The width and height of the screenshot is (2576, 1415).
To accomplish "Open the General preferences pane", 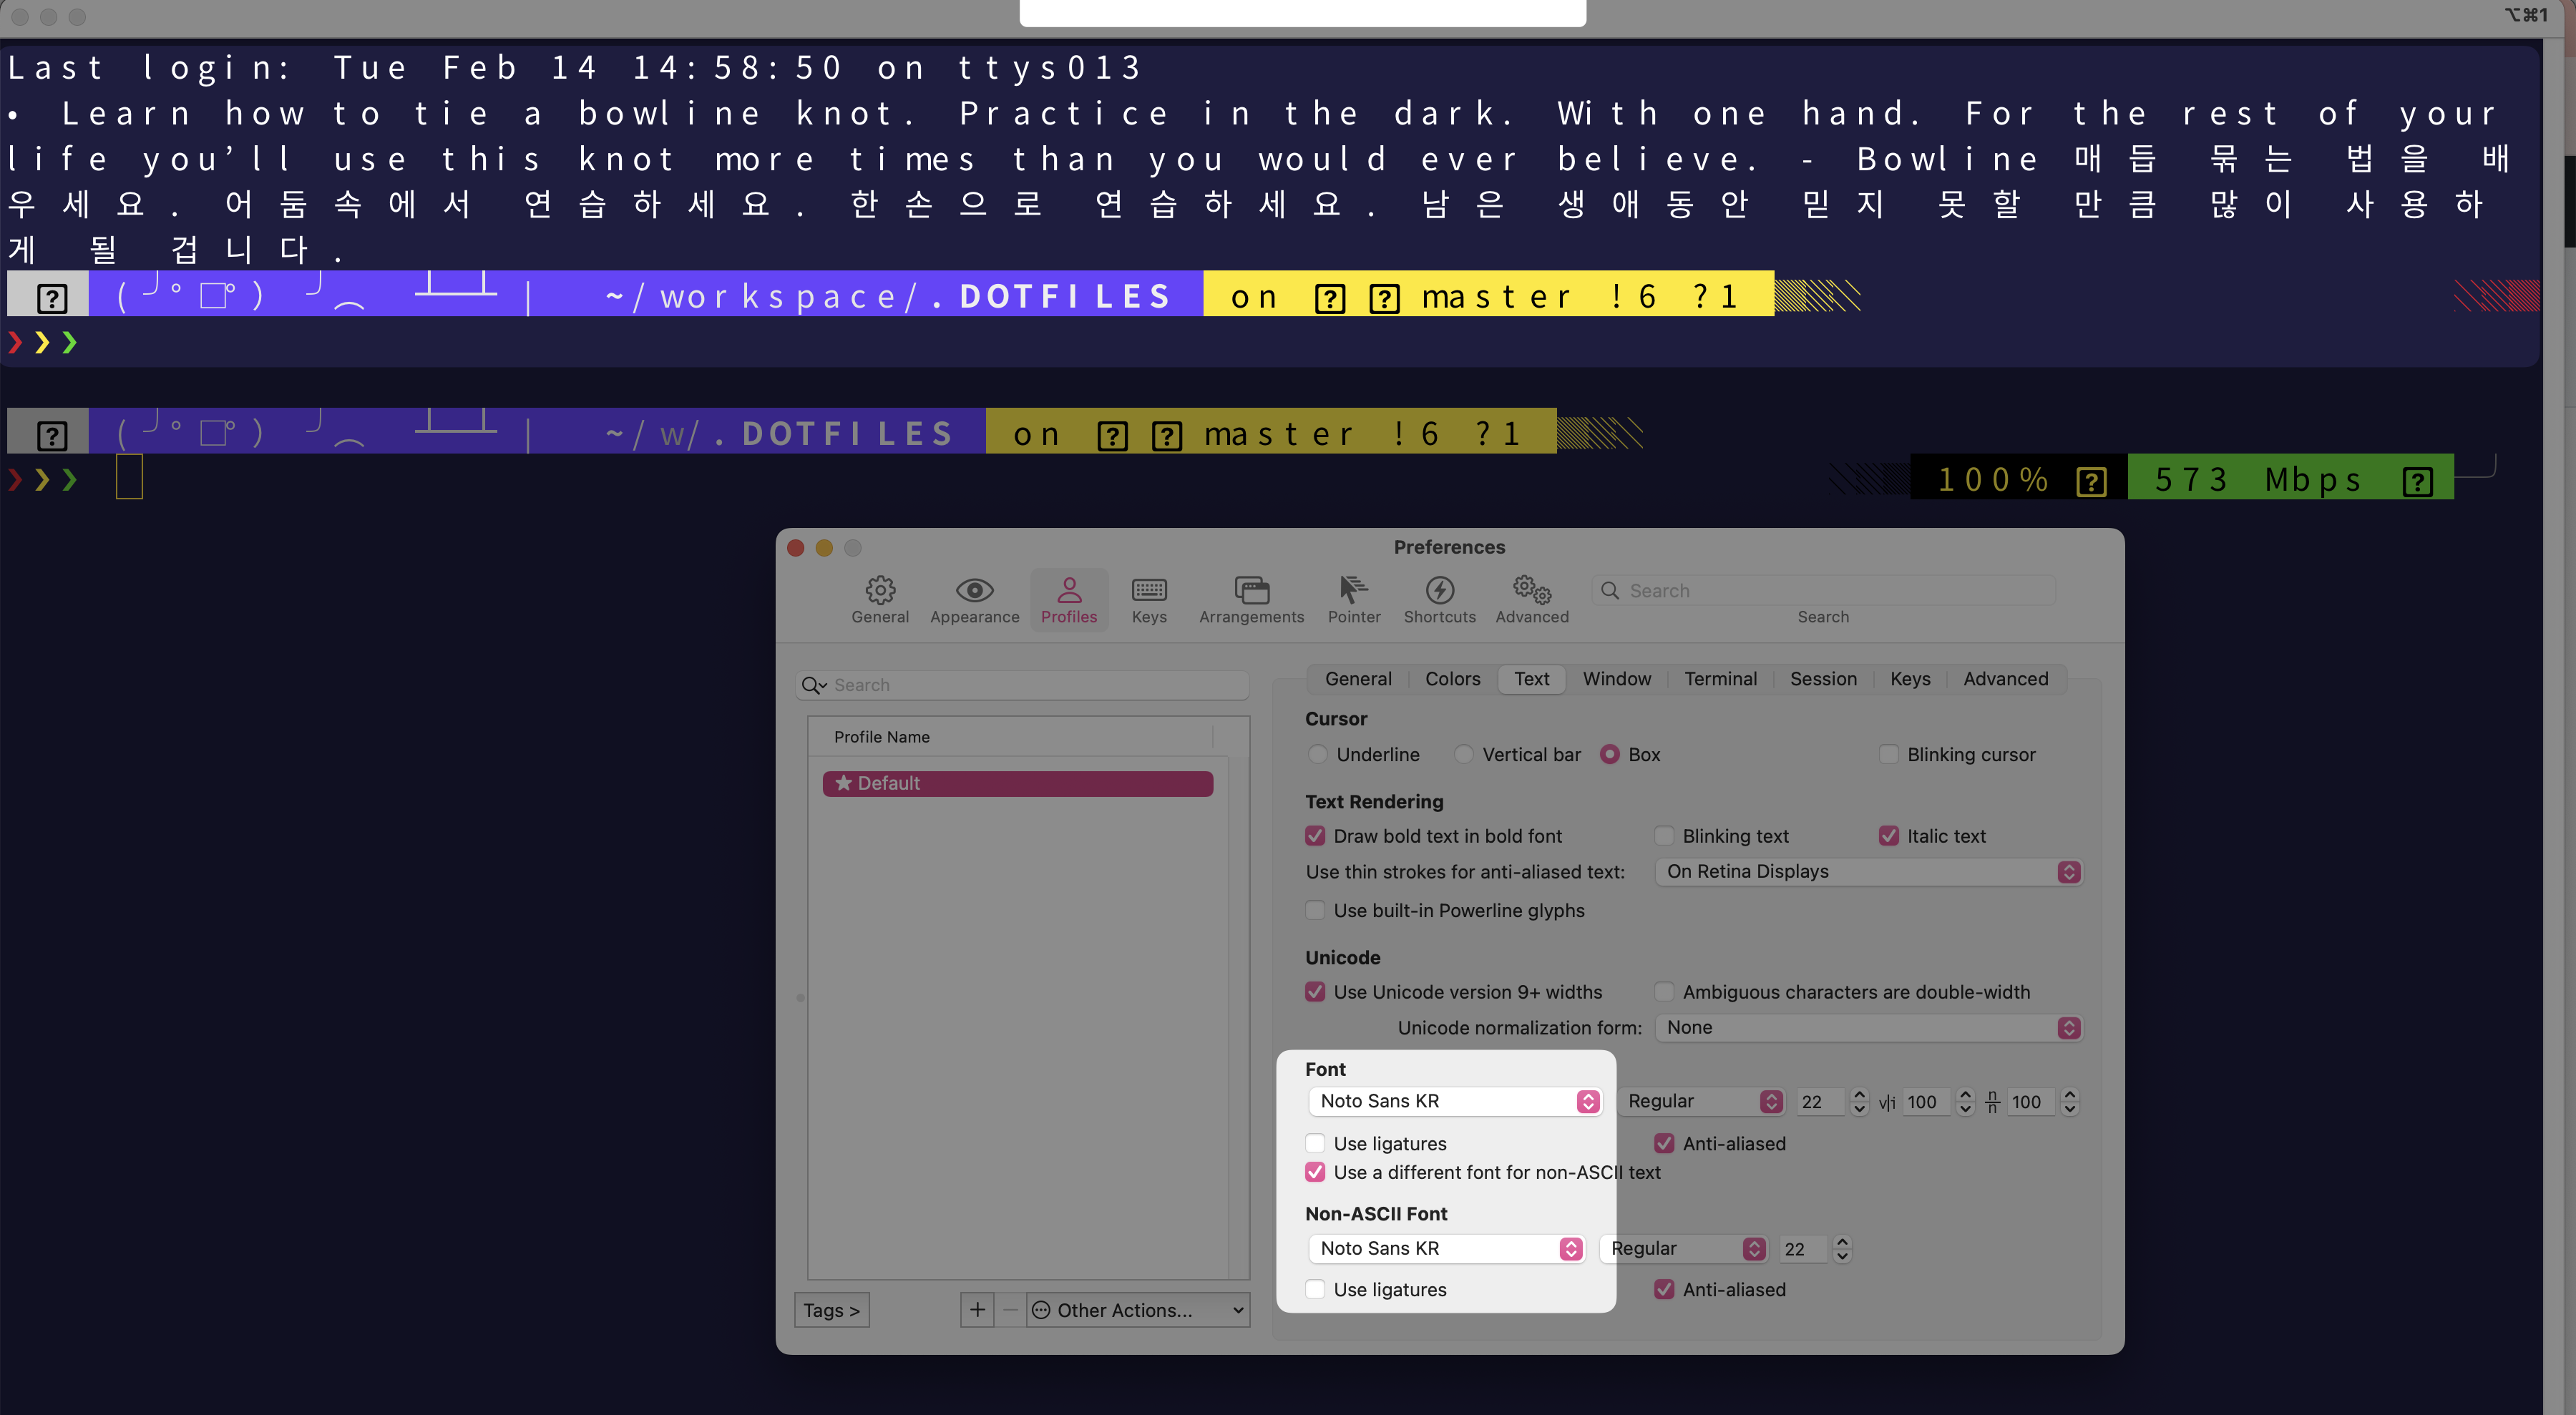I will click(x=879, y=599).
